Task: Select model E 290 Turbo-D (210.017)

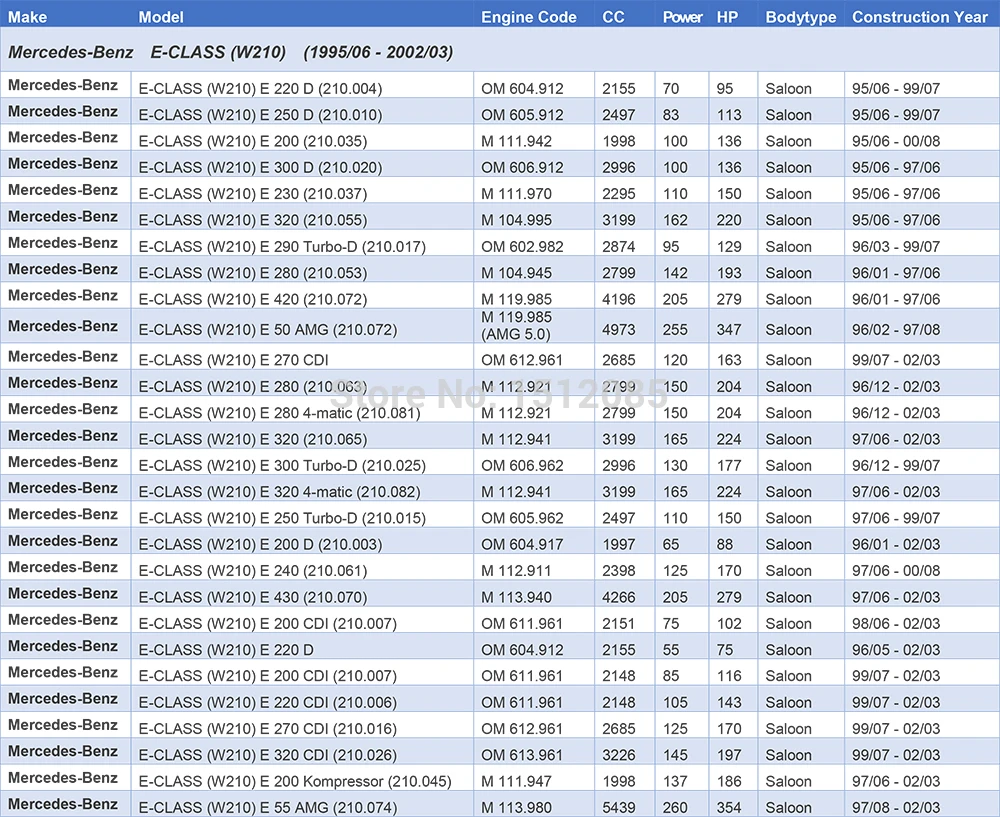Action: [282, 246]
